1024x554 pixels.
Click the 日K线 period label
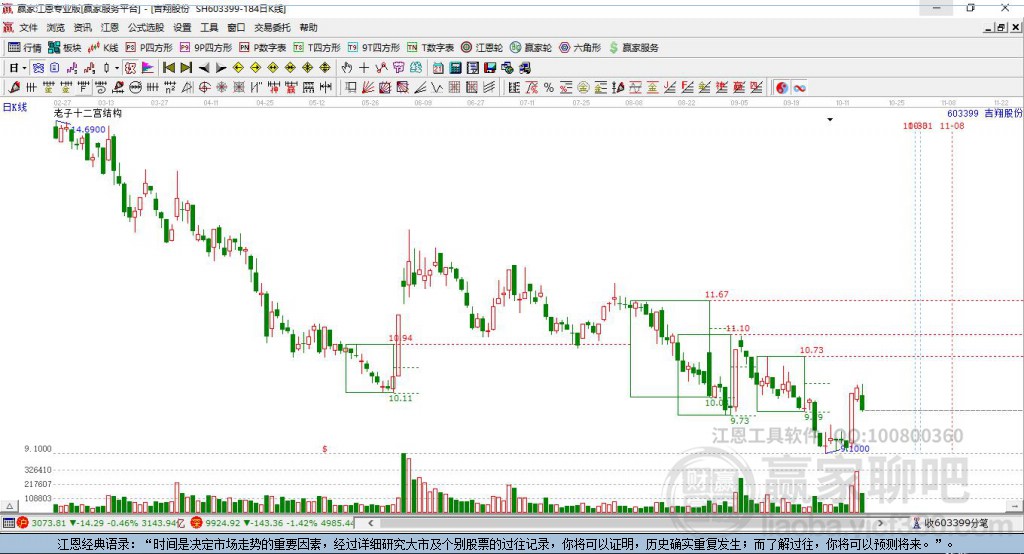tap(15, 107)
